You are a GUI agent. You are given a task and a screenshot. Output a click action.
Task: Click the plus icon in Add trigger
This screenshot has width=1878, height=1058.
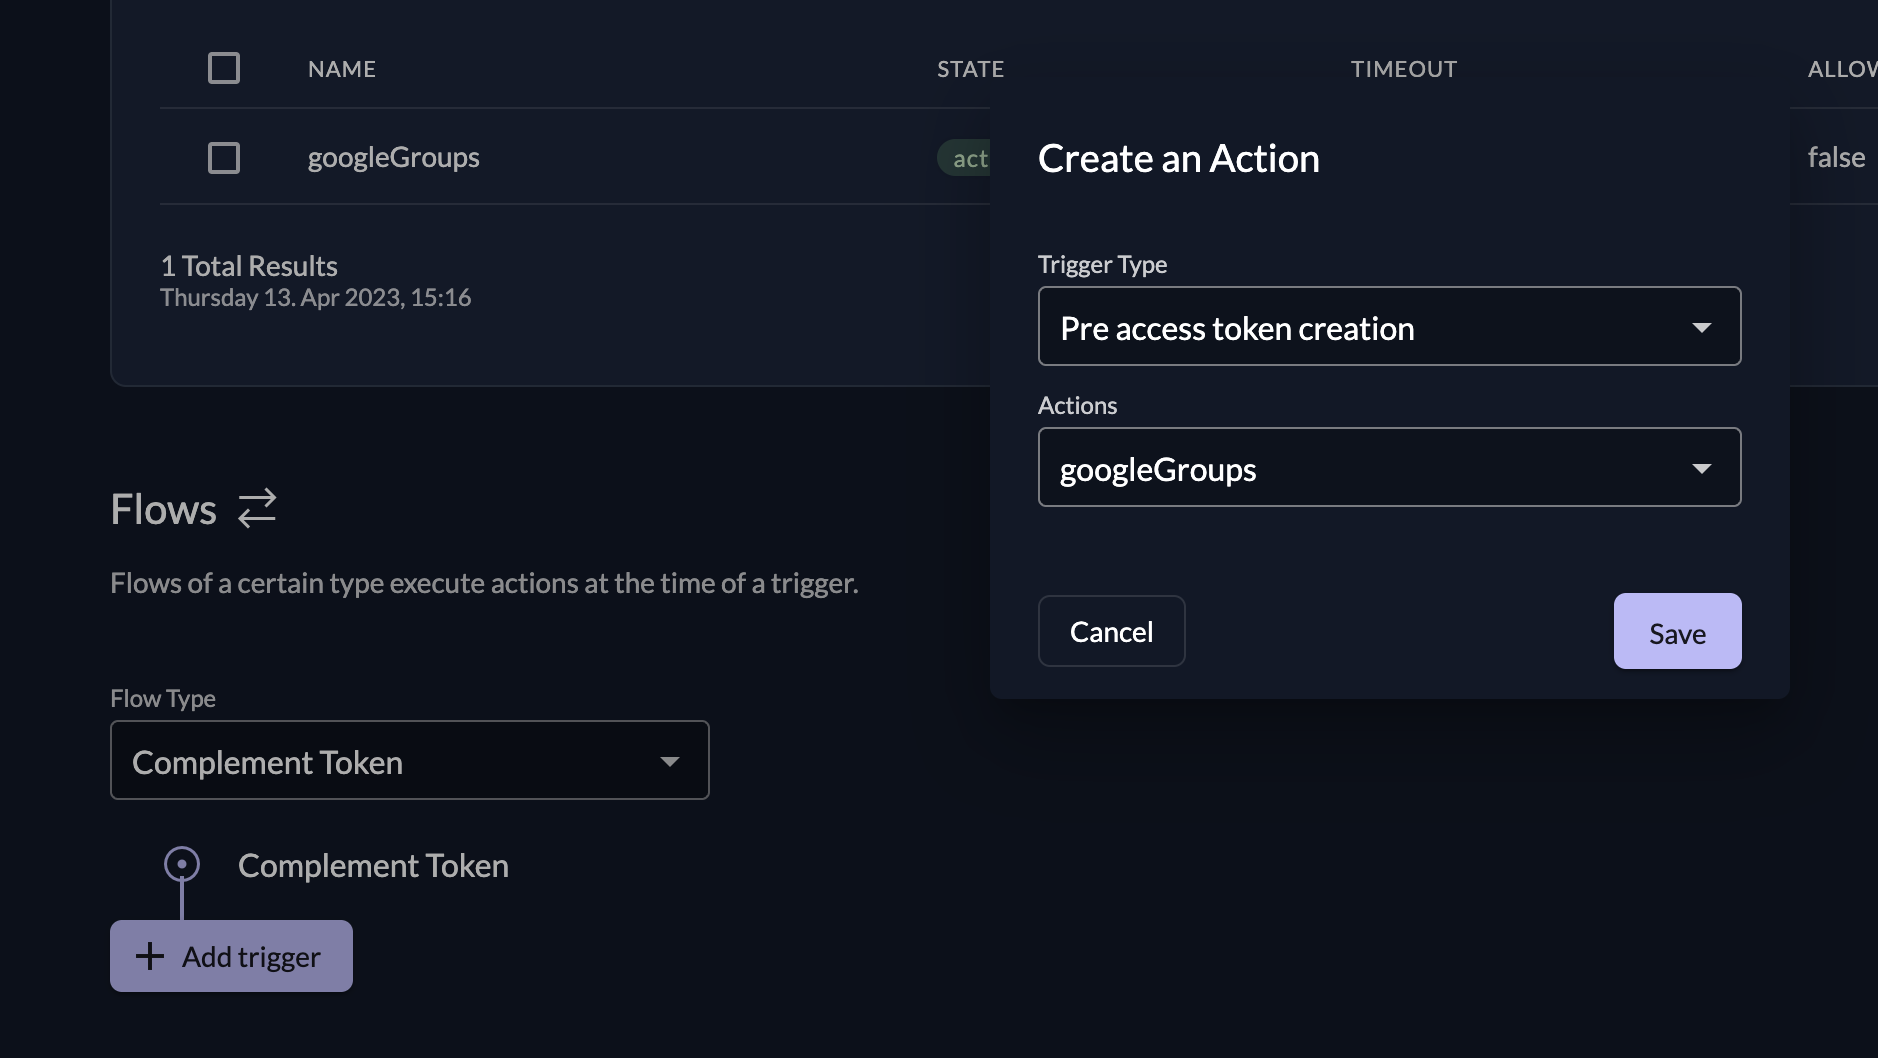pos(150,956)
